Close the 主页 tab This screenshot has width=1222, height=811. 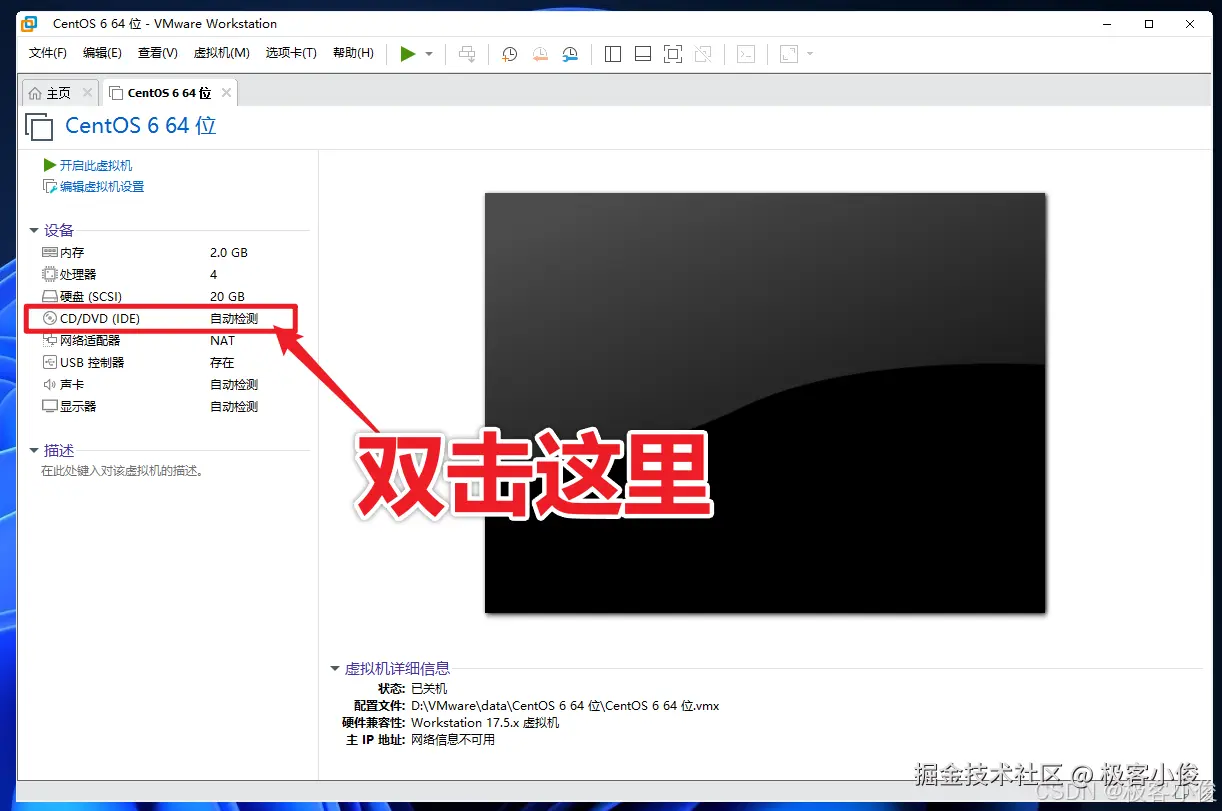click(87, 93)
